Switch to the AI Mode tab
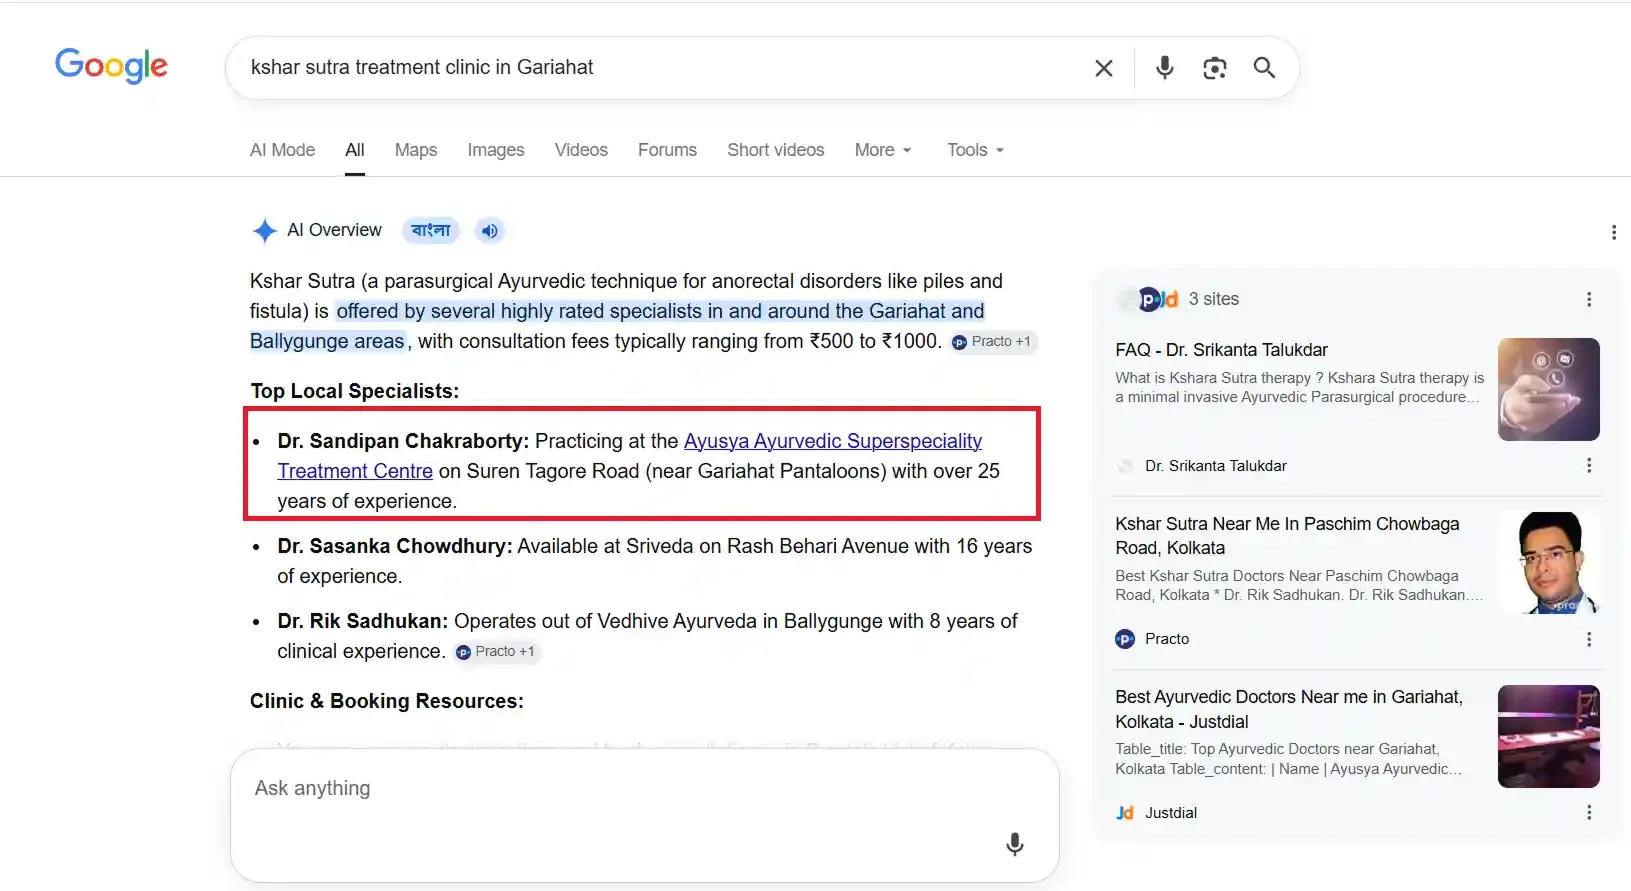The width and height of the screenshot is (1631, 891). [282, 150]
